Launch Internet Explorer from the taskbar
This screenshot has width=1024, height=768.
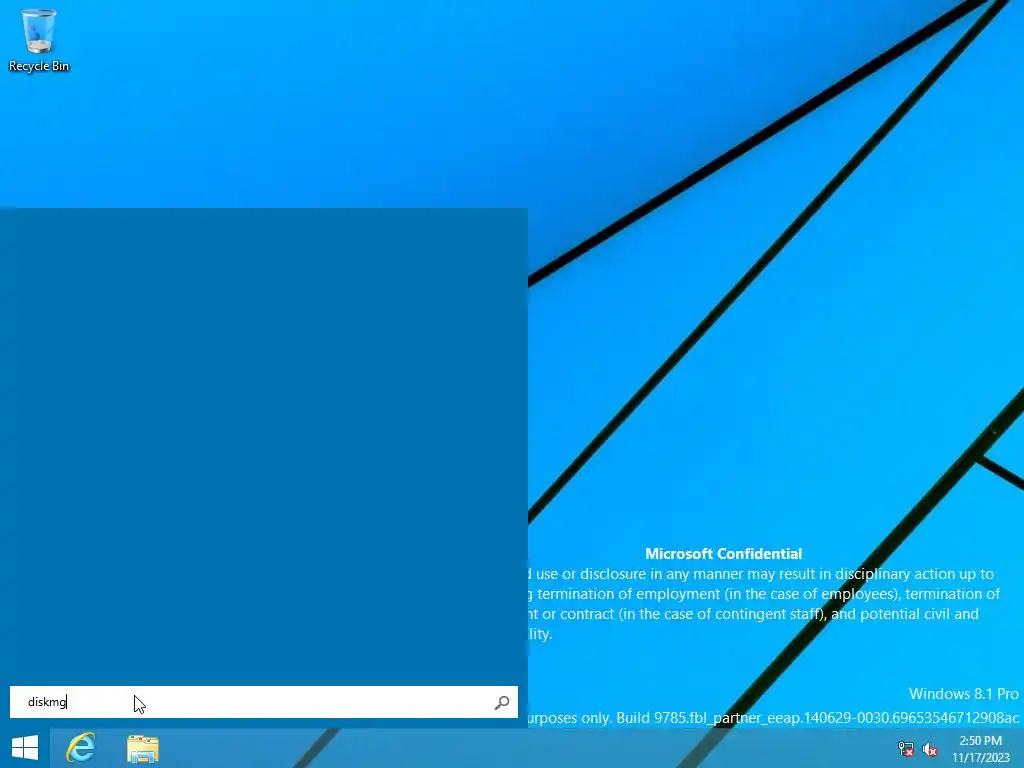[81, 748]
